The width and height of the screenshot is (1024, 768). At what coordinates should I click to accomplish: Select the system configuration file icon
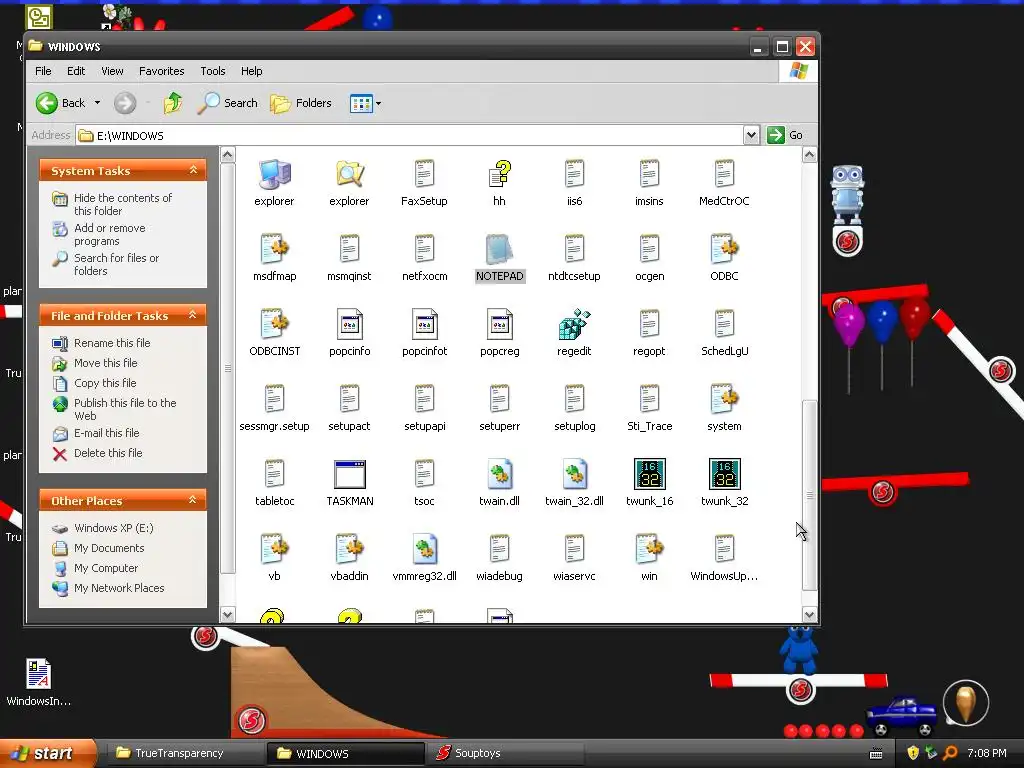point(724,400)
